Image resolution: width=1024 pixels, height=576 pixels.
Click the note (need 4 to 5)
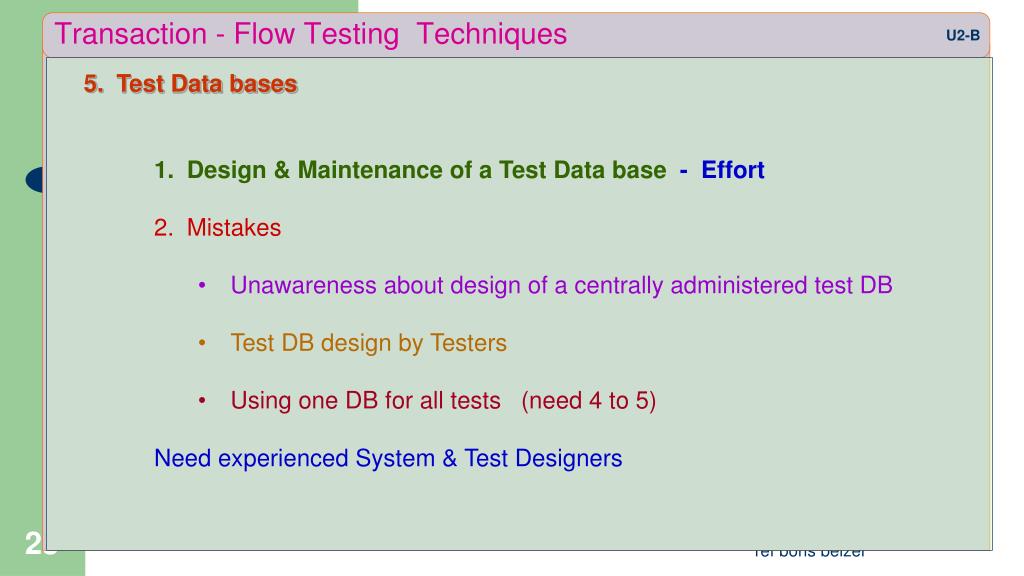pyautogui.click(x=588, y=400)
